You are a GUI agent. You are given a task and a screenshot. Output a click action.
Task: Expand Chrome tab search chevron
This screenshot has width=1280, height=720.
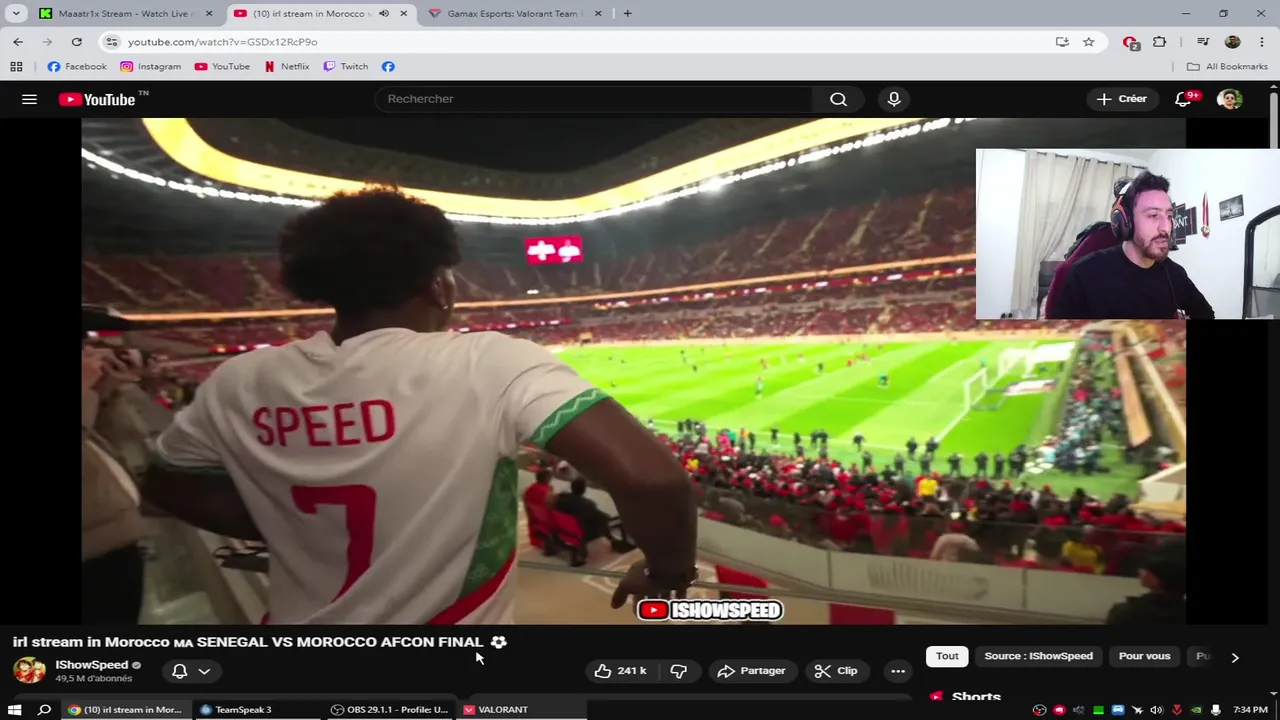point(15,13)
